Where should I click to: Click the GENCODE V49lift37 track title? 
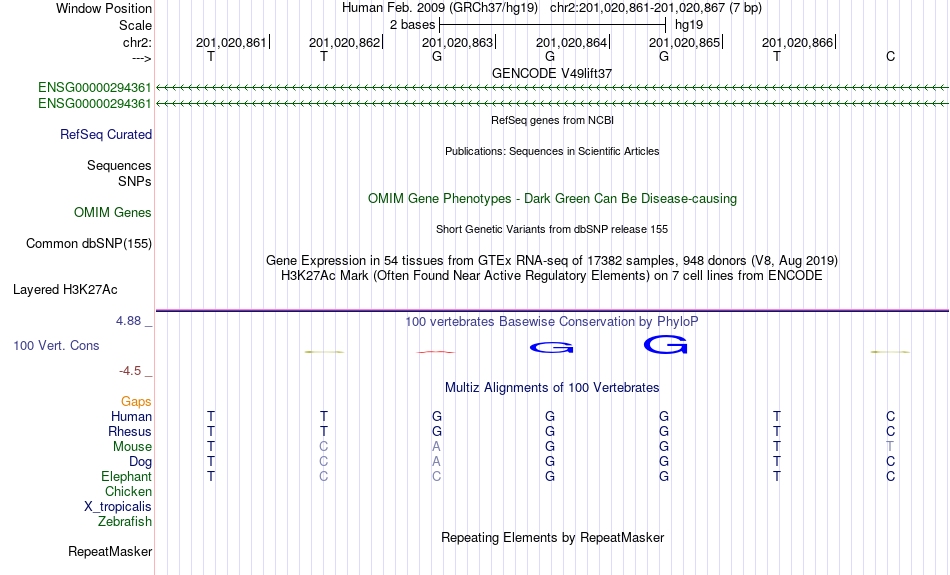point(552,73)
